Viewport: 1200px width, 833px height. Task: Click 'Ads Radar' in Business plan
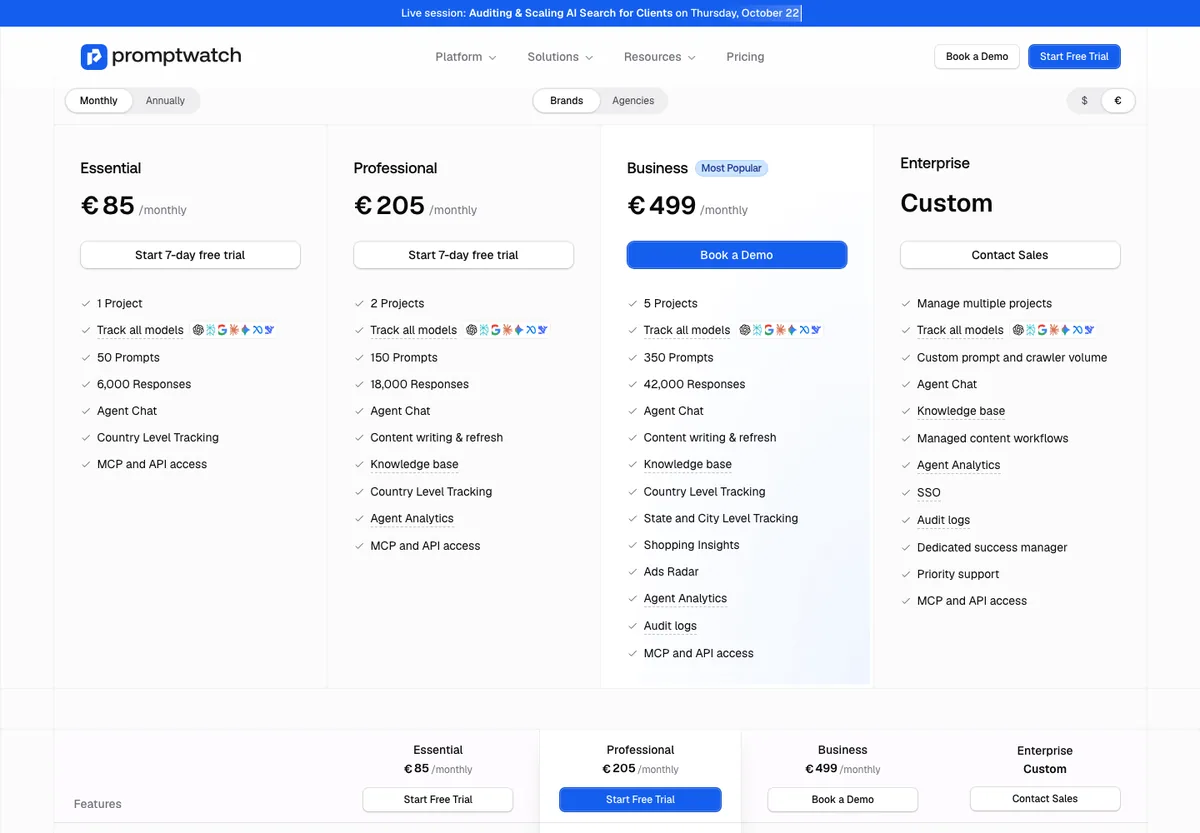click(671, 572)
